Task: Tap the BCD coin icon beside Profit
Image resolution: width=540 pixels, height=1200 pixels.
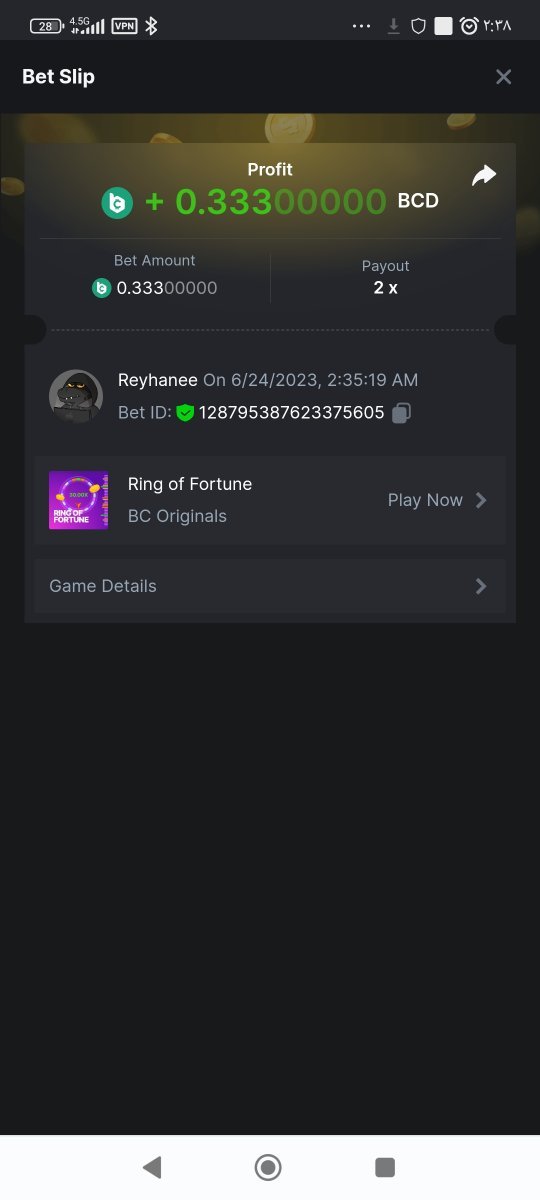Action: tap(117, 203)
